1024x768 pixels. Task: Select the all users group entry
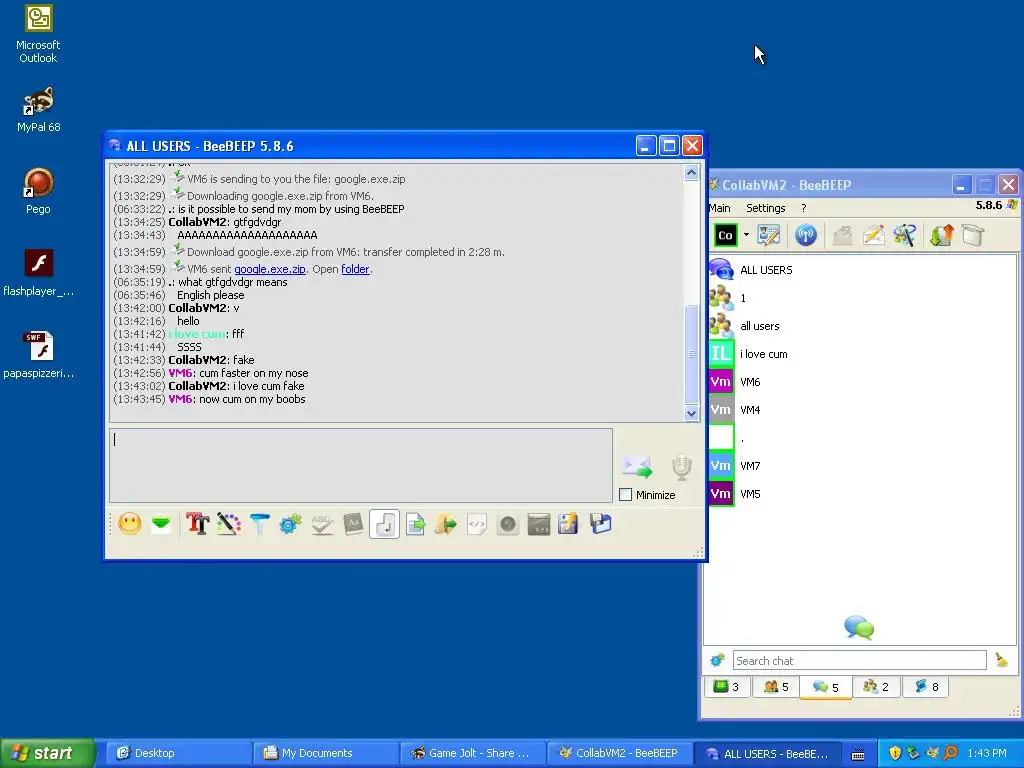click(862, 326)
